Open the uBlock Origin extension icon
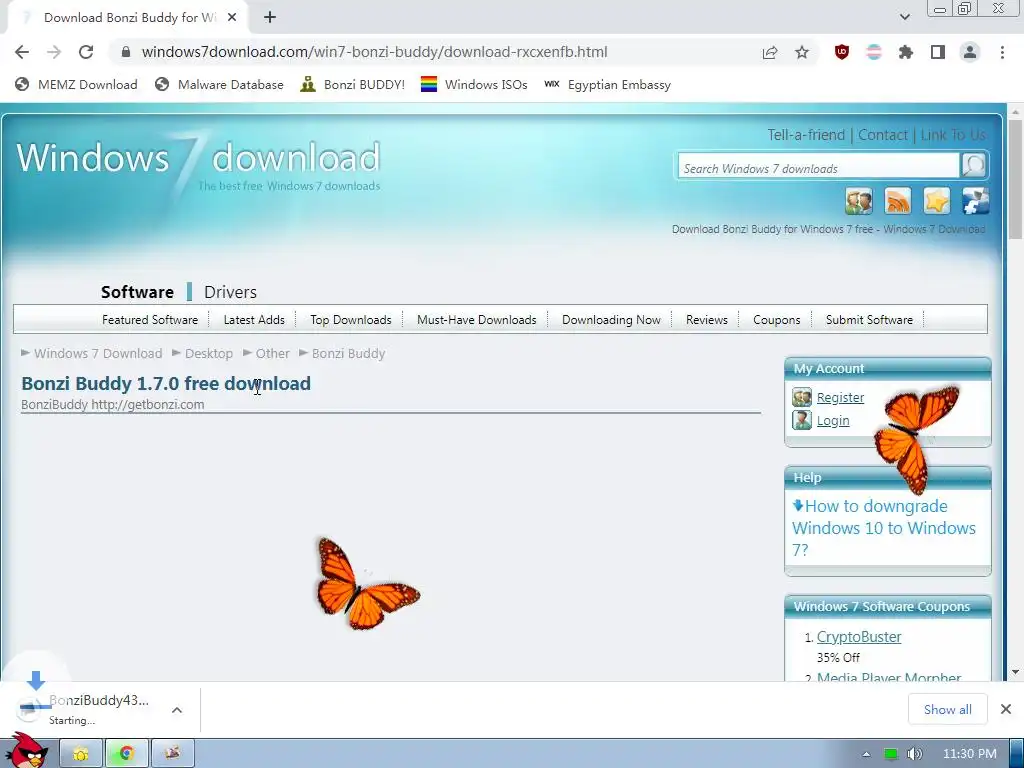This screenshot has height=768, width=1024. point(842,52)
